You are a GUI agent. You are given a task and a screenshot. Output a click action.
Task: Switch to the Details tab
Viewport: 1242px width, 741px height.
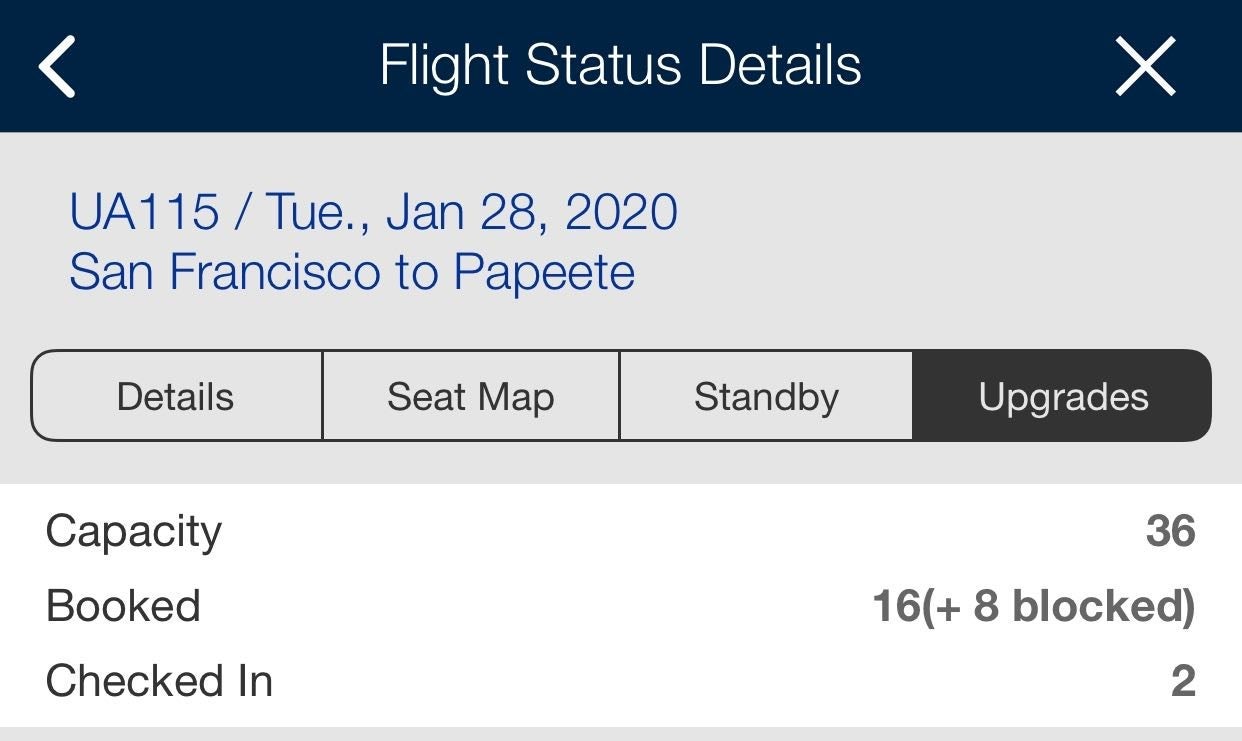coord(176,397)
